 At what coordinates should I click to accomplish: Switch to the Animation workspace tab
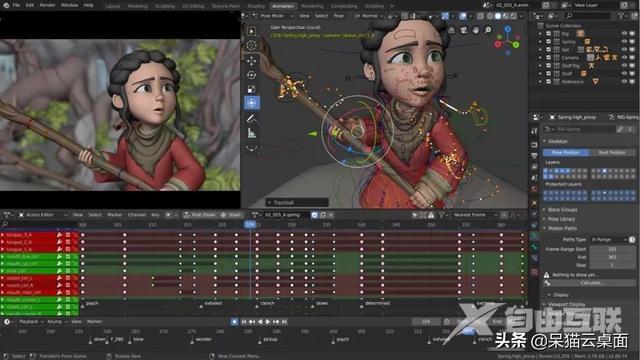pos(283,6)
